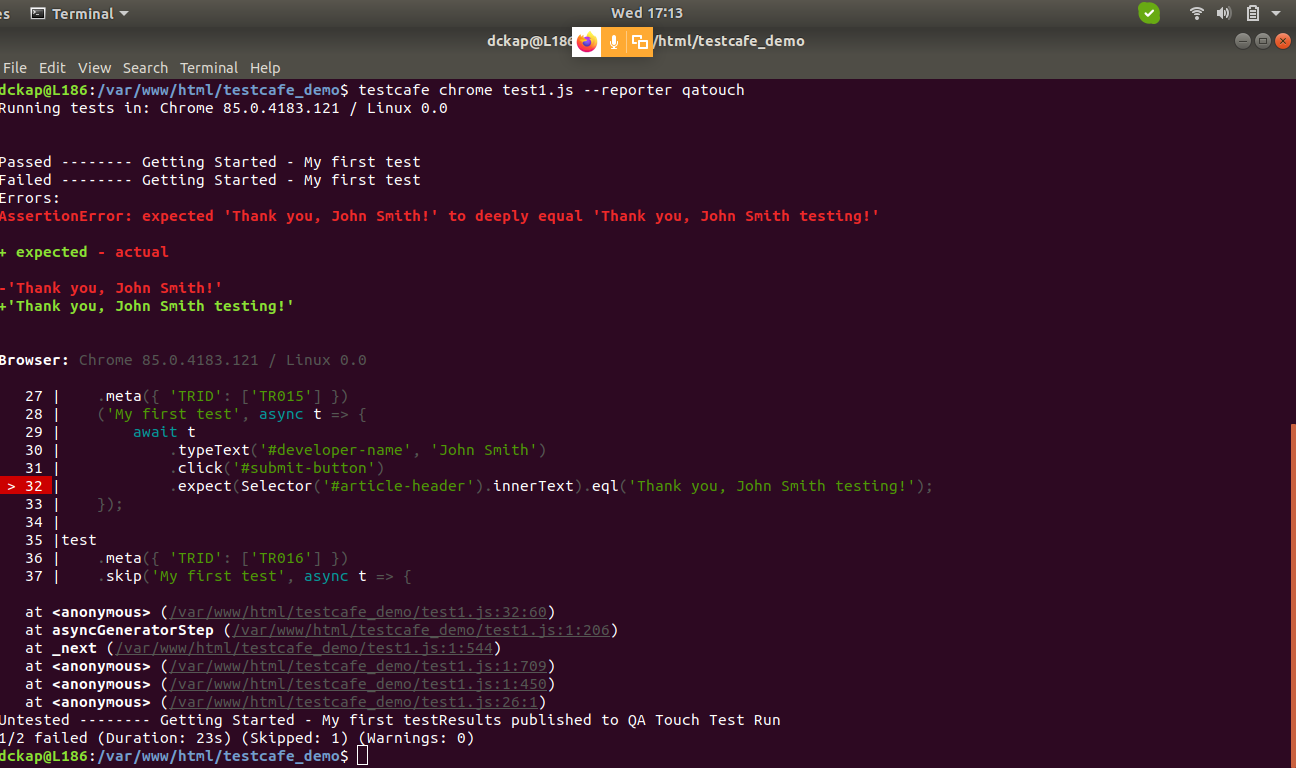
Task: Click the 'Running tests in:' line
Action: pos(223,108)
